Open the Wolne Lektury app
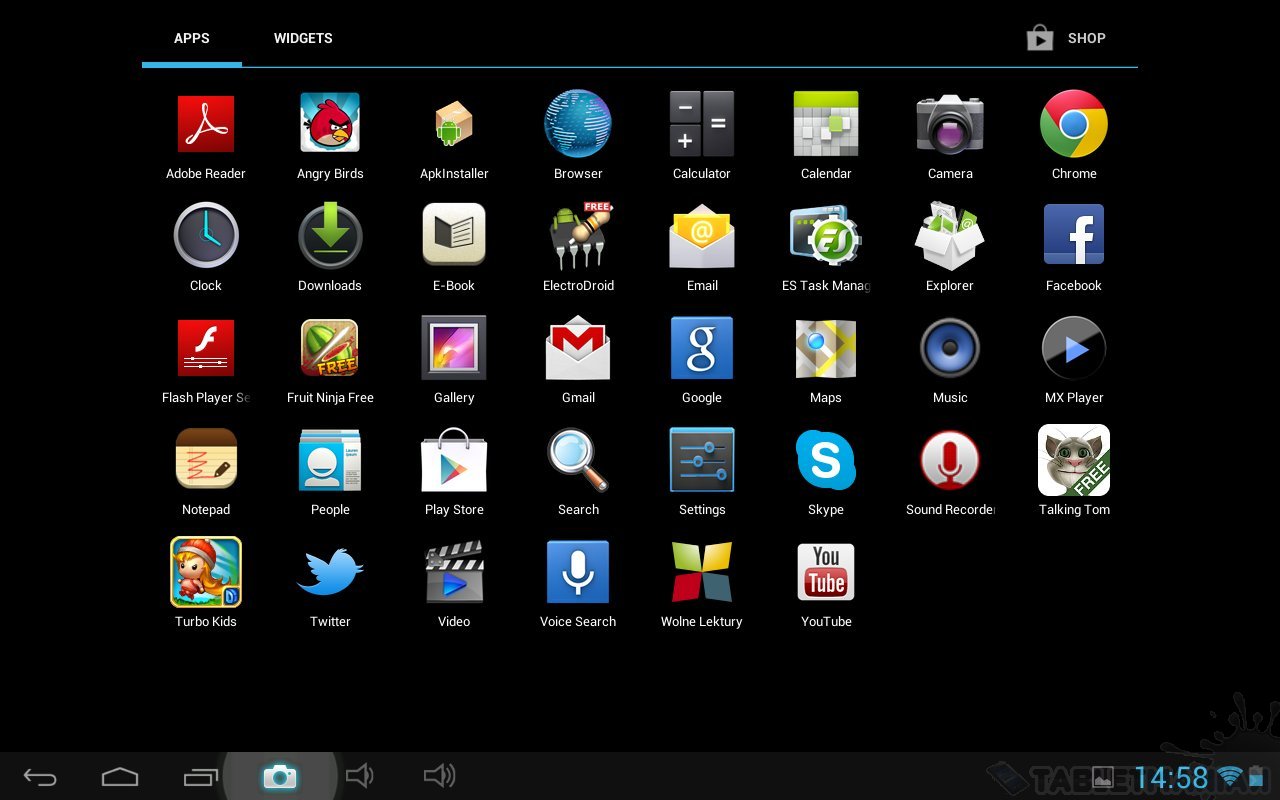1280x800 pixels. point(702,572)
